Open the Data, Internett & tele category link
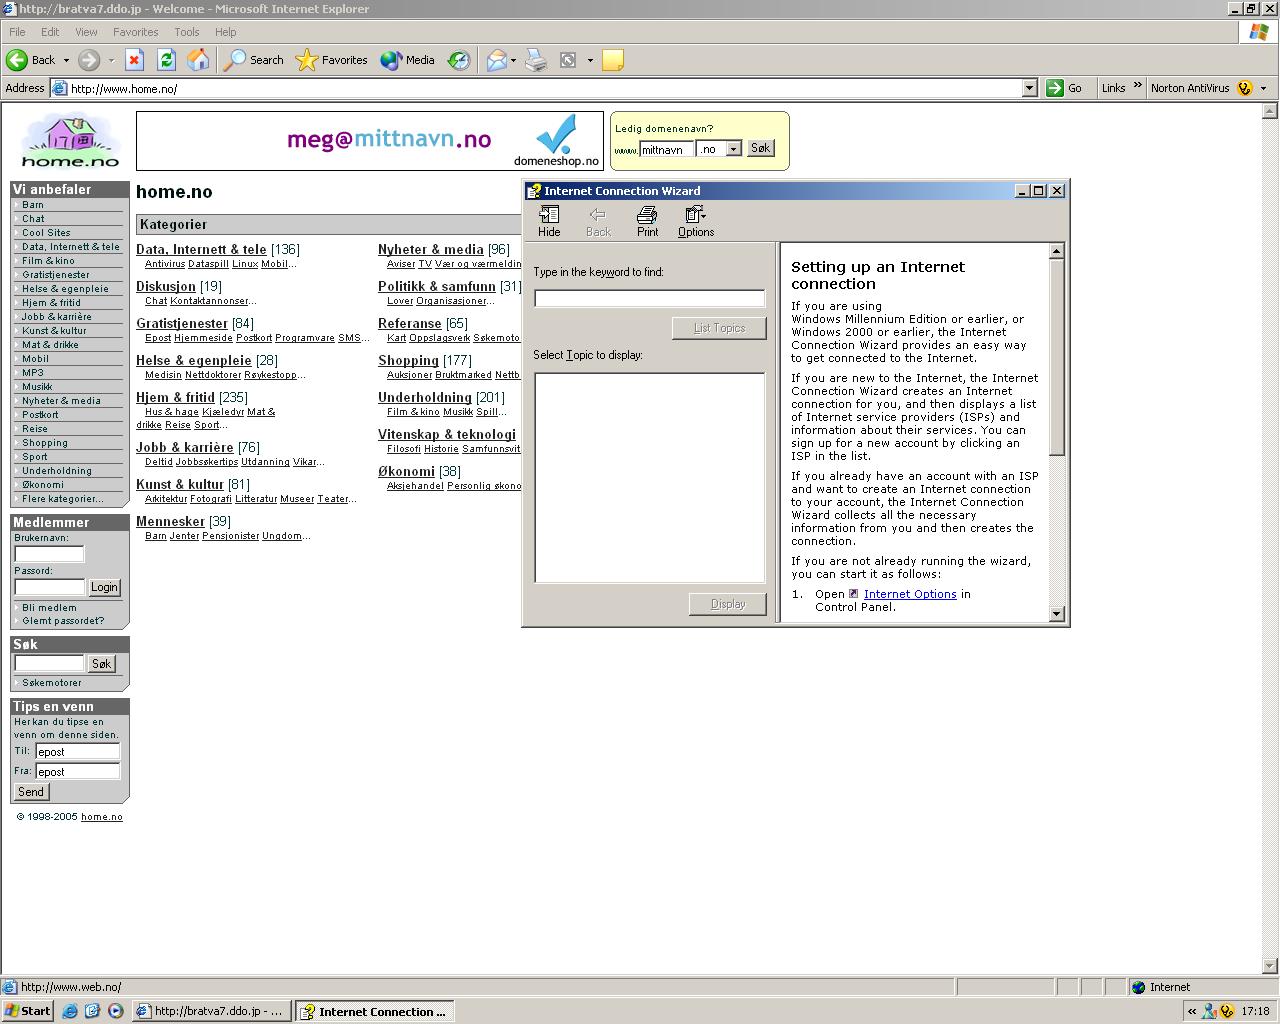 pyautogui.click(x=201, y=250)
